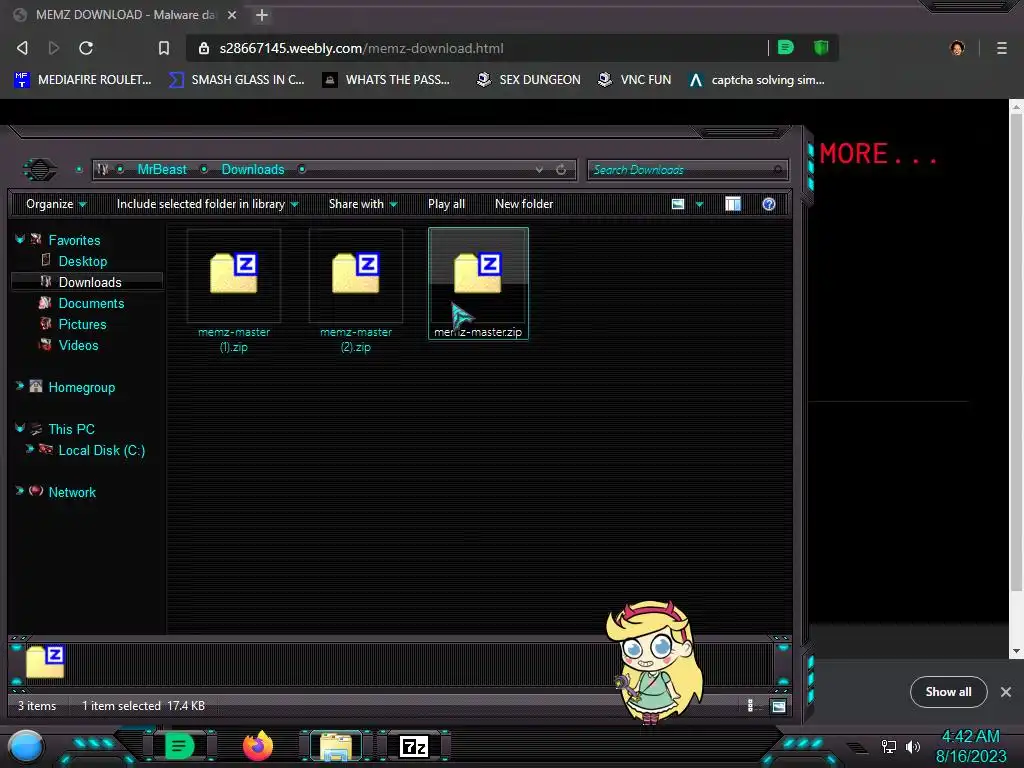
Task: Open the green chat app on taskbar
Action: tap(179, 746)
